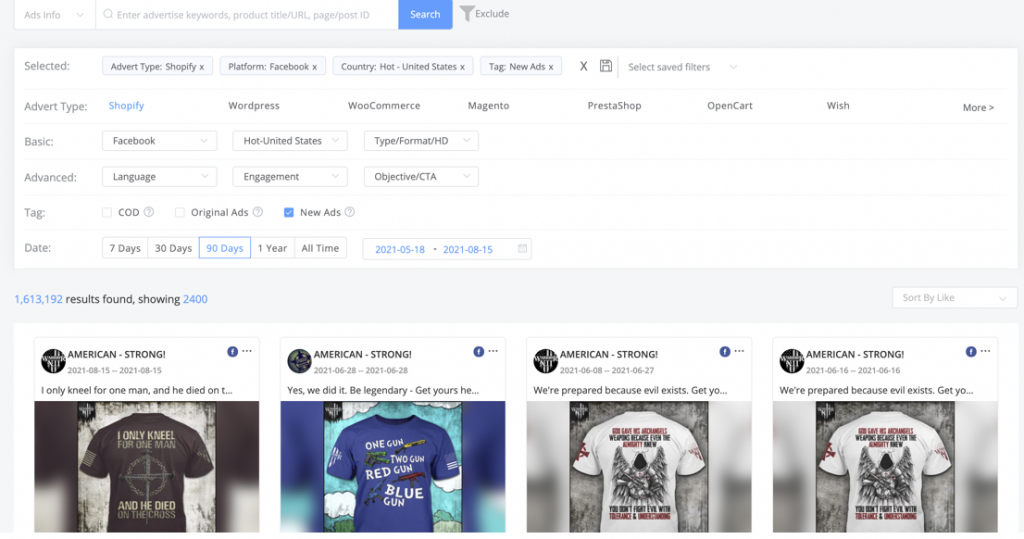Image resolution: width=1024 pixels, height=539 pixels.
Task: Open the three-dot menu on the first ad card
Action: click(246, 352)
